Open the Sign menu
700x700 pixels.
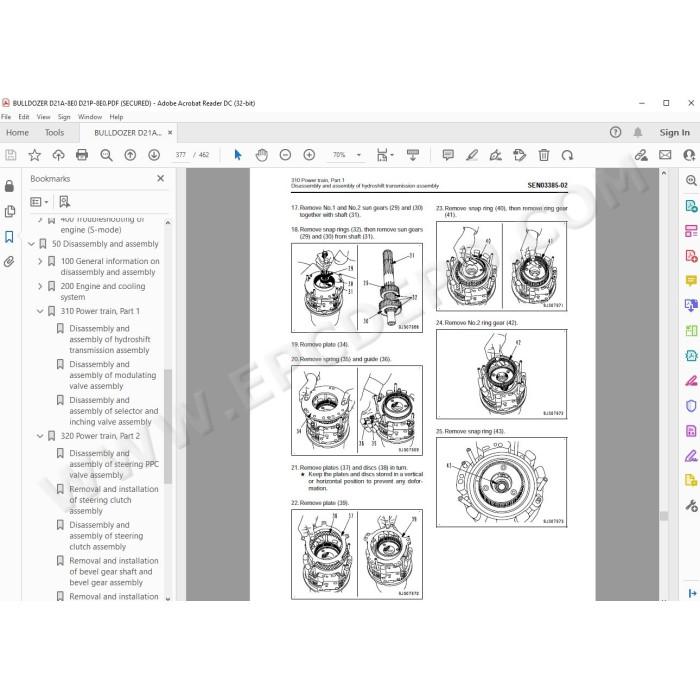pyautogui.click(x=64, y=117)
